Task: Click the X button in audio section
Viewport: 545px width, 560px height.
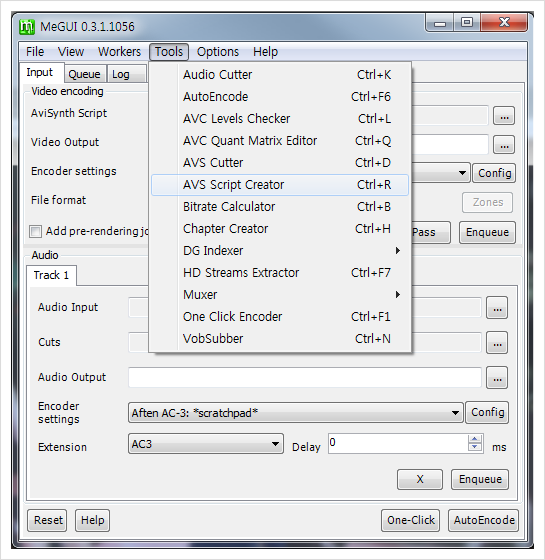Action: coord(420,479)
